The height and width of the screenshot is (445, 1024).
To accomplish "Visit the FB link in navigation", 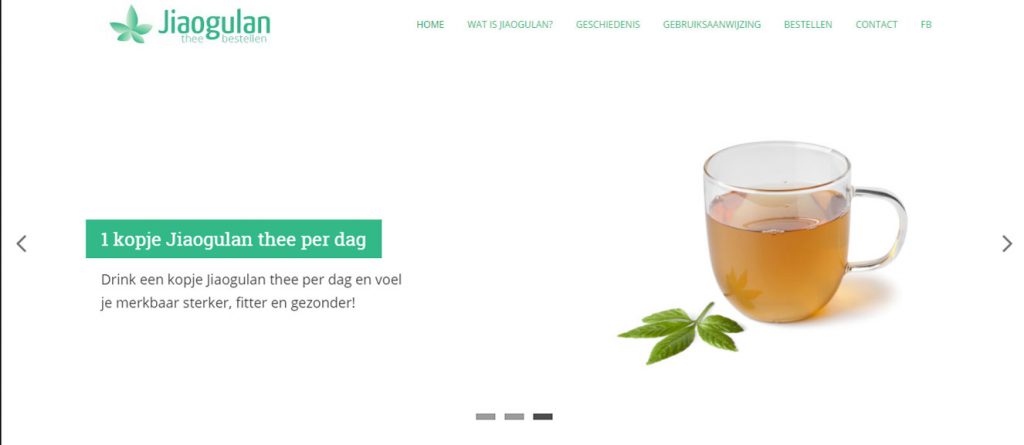I will click(926, 25).
